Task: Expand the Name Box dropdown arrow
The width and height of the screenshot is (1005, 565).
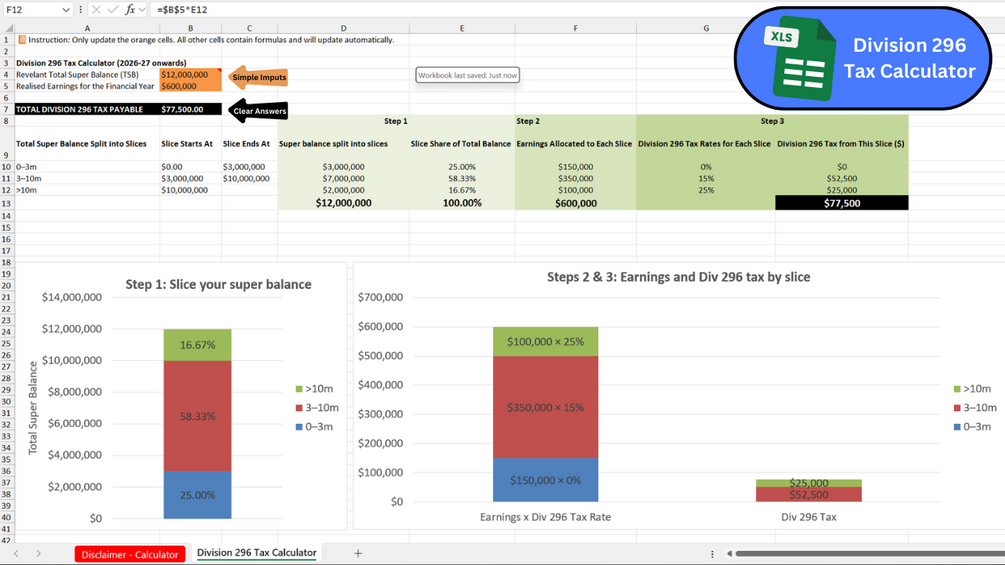Action: coord(66,10)
